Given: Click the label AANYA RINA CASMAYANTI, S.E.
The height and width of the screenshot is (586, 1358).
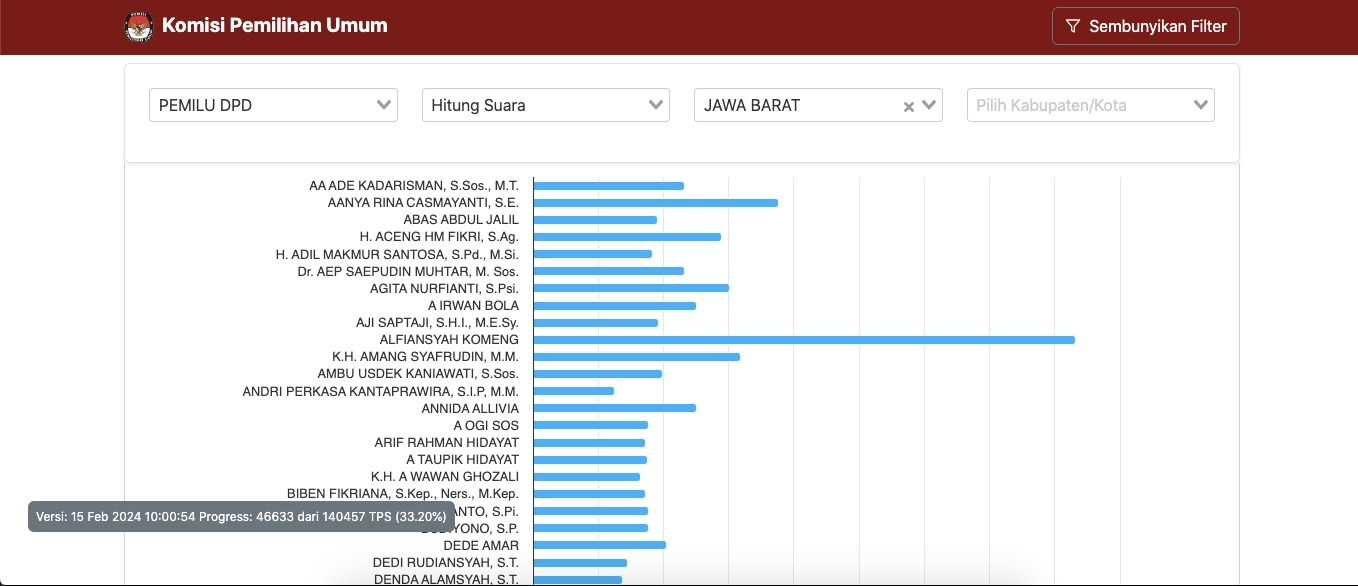Looking at the screenshot, I should pyautogui.click(x=423, y=203).
